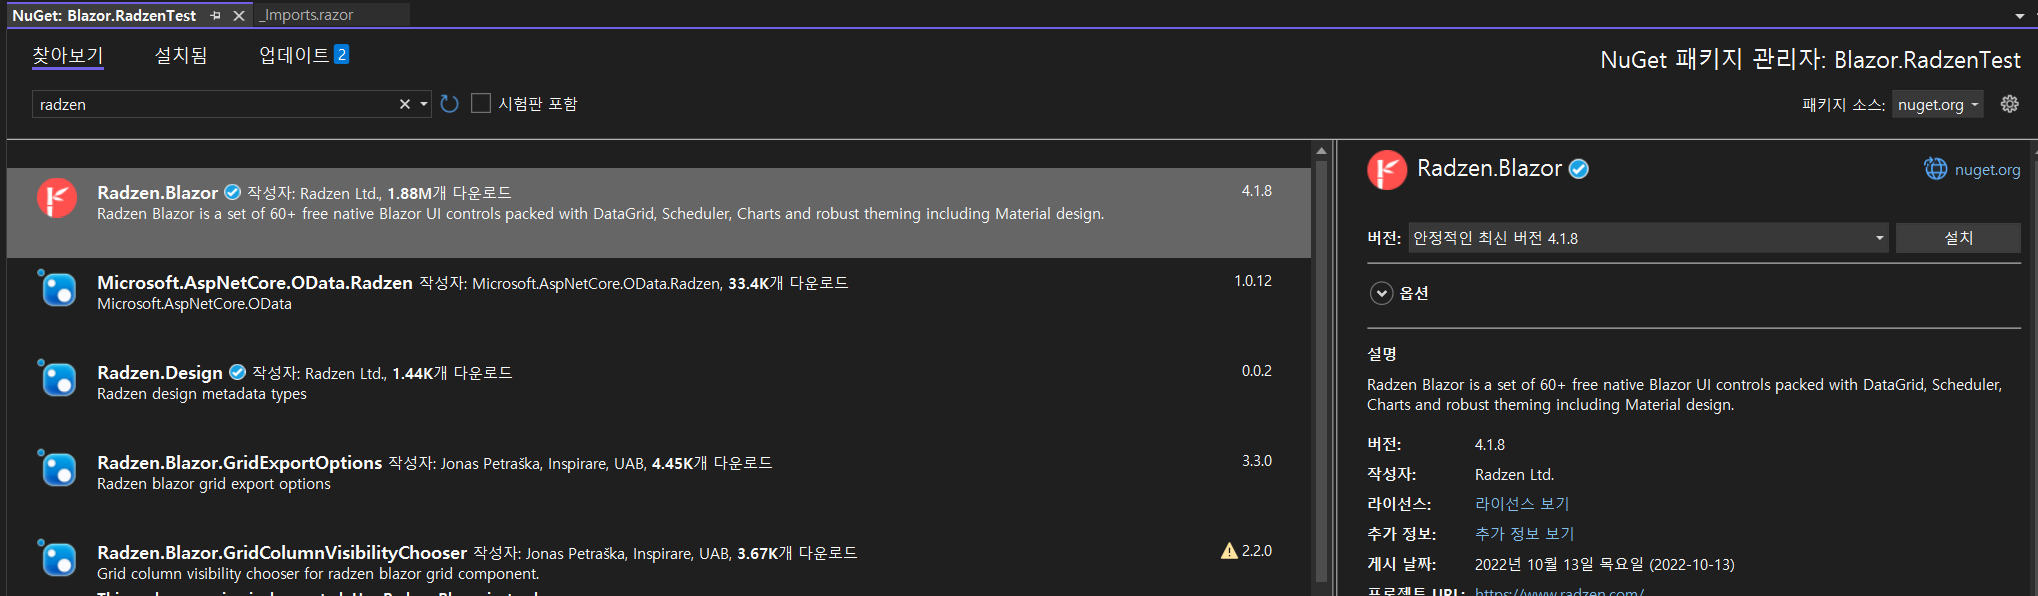Select Radzen.Blazor.GridExportOptions package title
The width and height of the screenshot is (2038, 596).
pyautogui.click(x=240, y=462)
